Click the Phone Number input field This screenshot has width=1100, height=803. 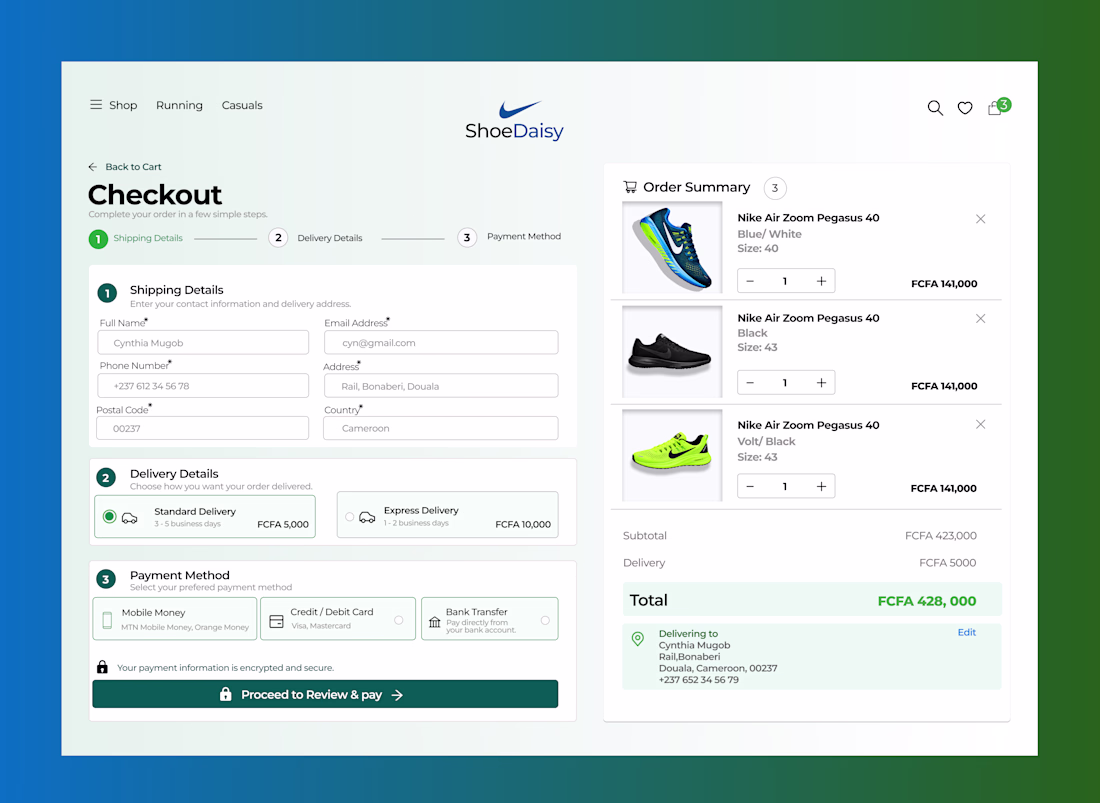coord(203,386)
